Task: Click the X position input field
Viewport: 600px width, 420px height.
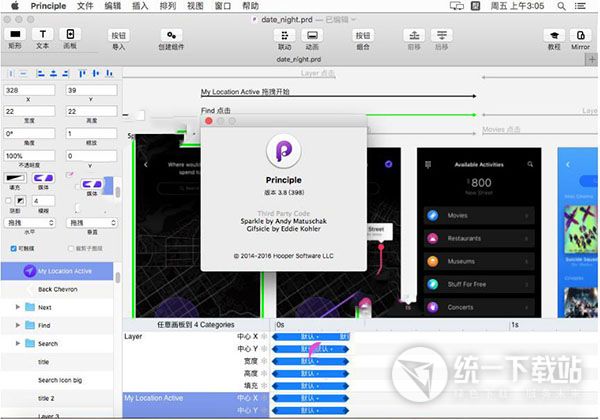Action: pos(30,90)
